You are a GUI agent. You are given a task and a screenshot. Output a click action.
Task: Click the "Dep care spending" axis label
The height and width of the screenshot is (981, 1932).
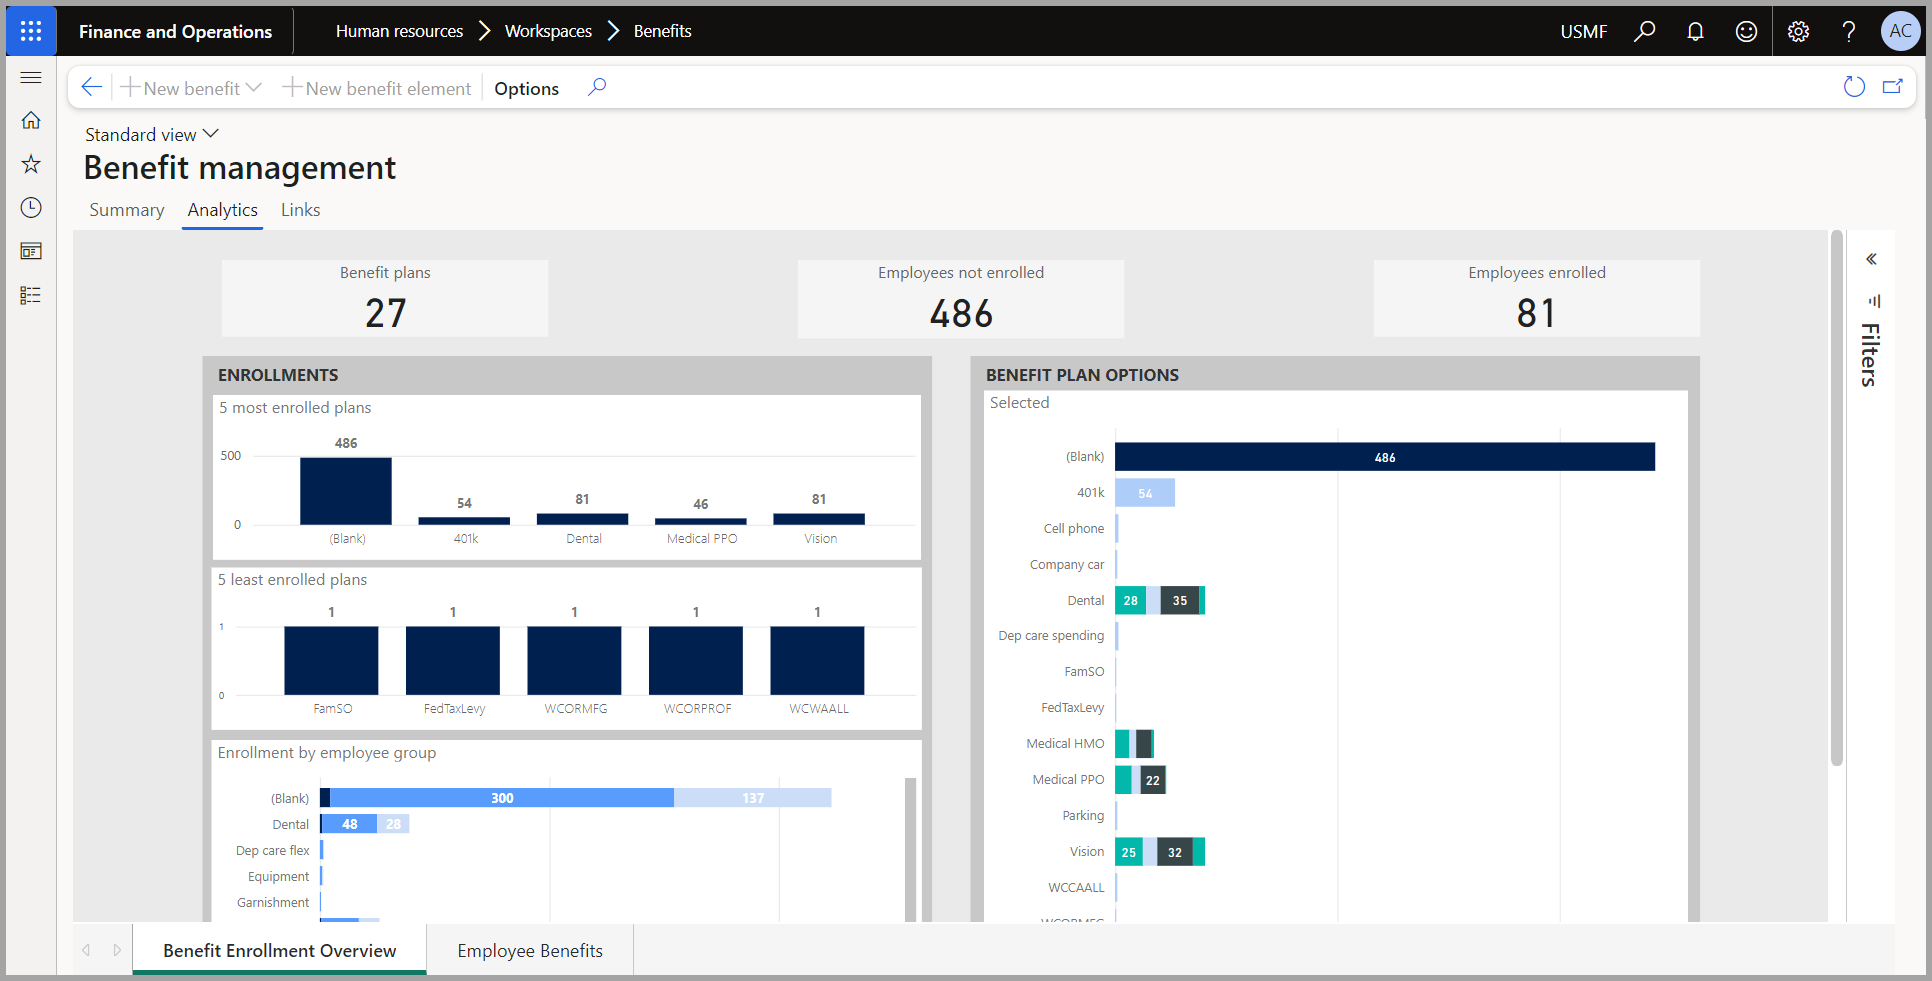tap(1051, 636)
